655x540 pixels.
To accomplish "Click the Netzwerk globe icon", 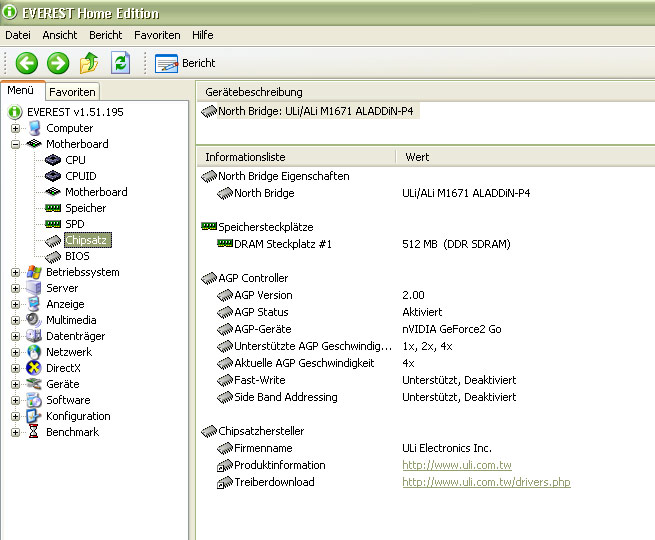I will click(x=34, y=352).
